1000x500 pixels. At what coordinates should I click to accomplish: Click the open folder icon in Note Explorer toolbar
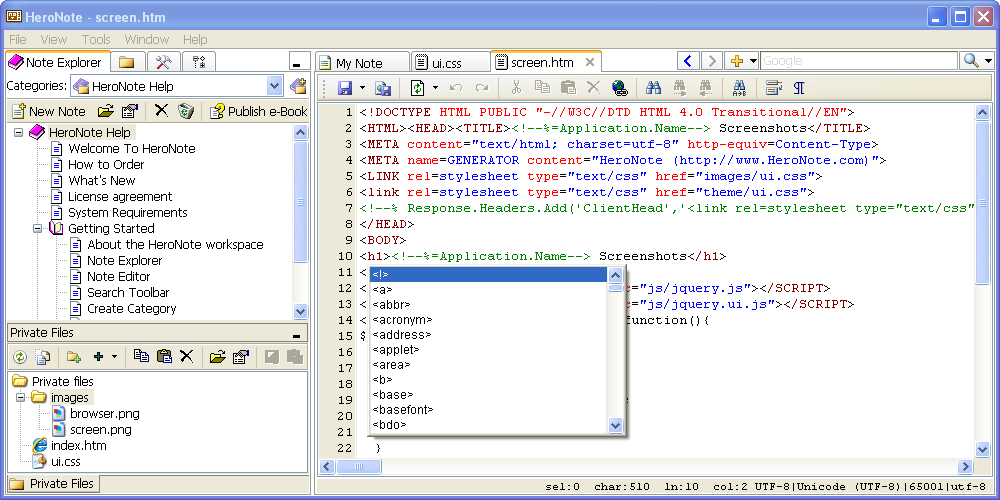105,111
